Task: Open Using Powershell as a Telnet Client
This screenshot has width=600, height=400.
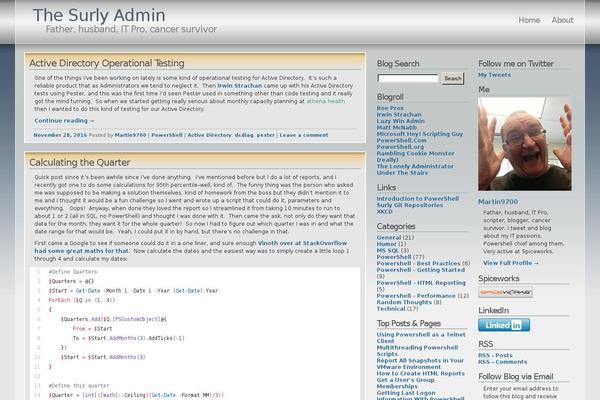Action: pos(421,338)
